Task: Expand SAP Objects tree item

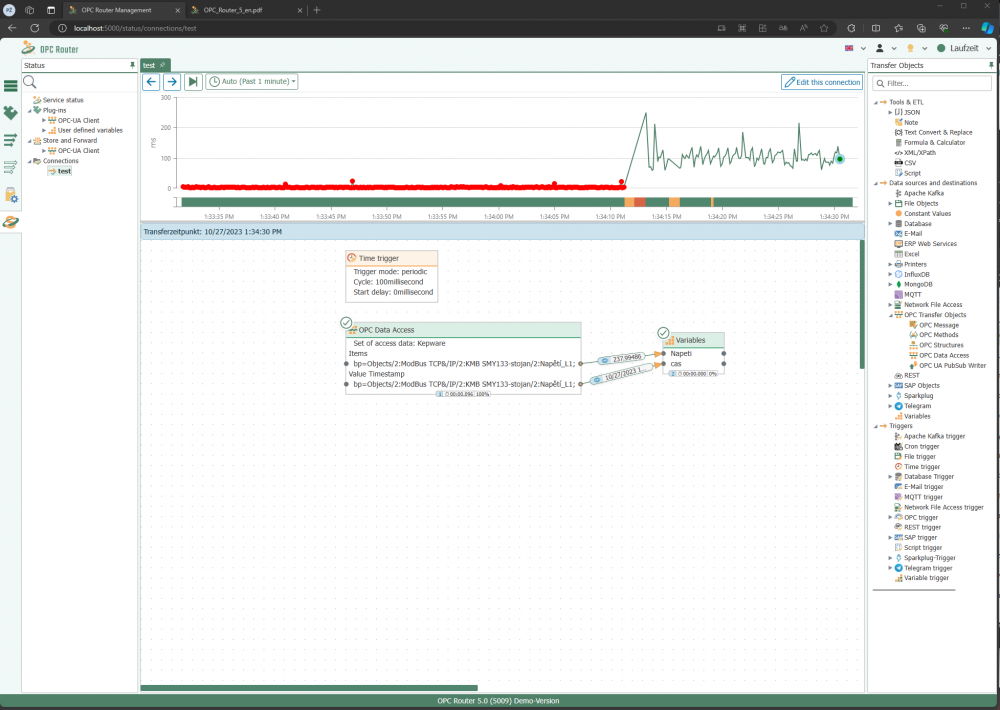Action: pos(890,386)
